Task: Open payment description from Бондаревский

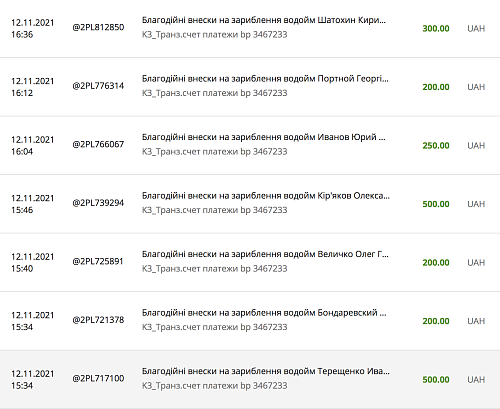Action: 264,313
